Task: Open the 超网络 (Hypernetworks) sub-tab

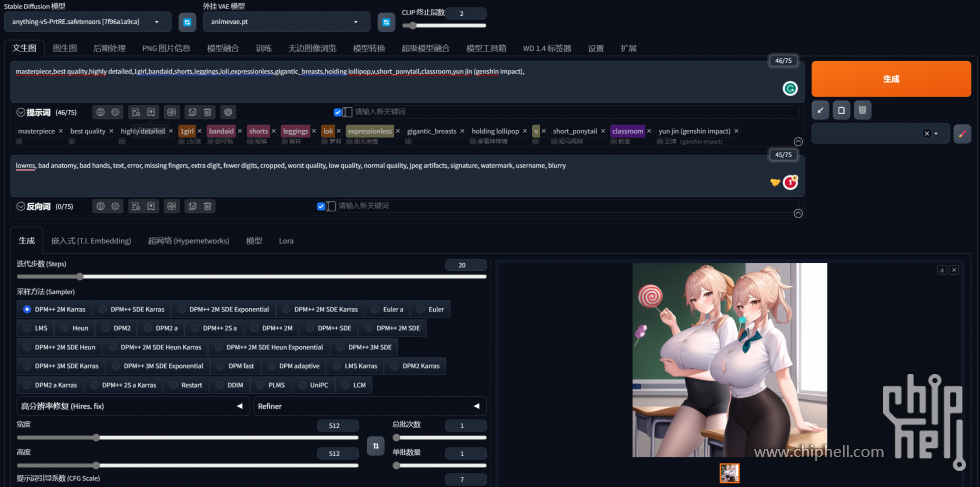Action: tap(189, 241)
